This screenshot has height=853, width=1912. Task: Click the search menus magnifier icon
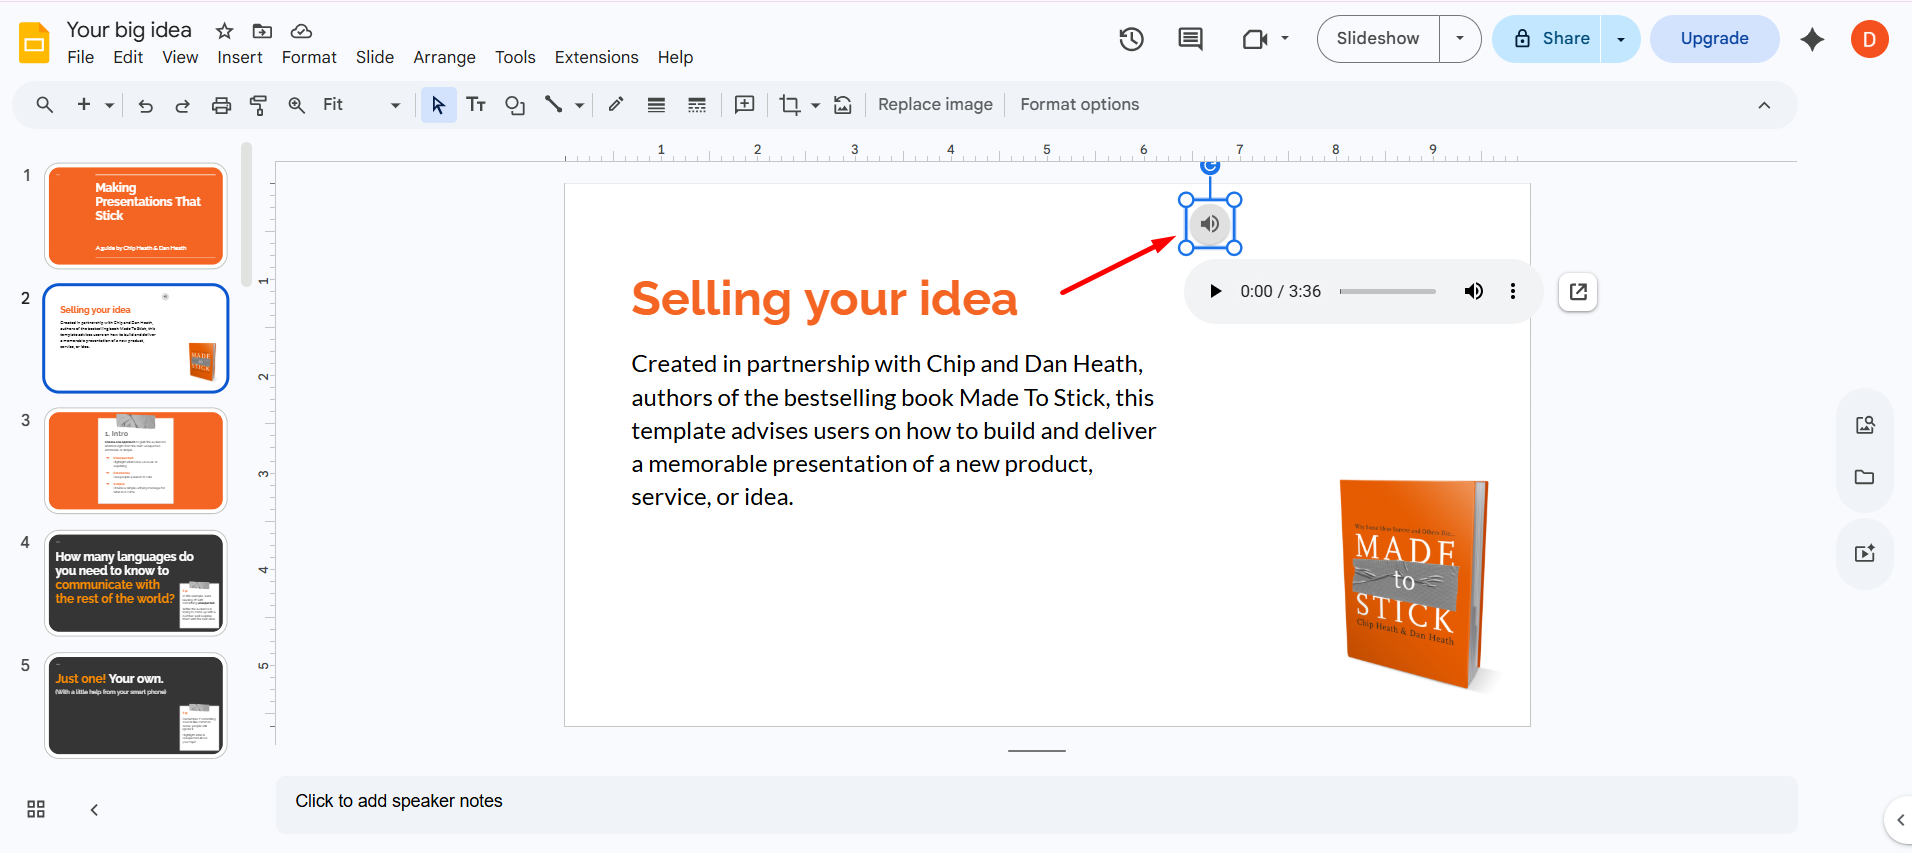coord(45,105)
